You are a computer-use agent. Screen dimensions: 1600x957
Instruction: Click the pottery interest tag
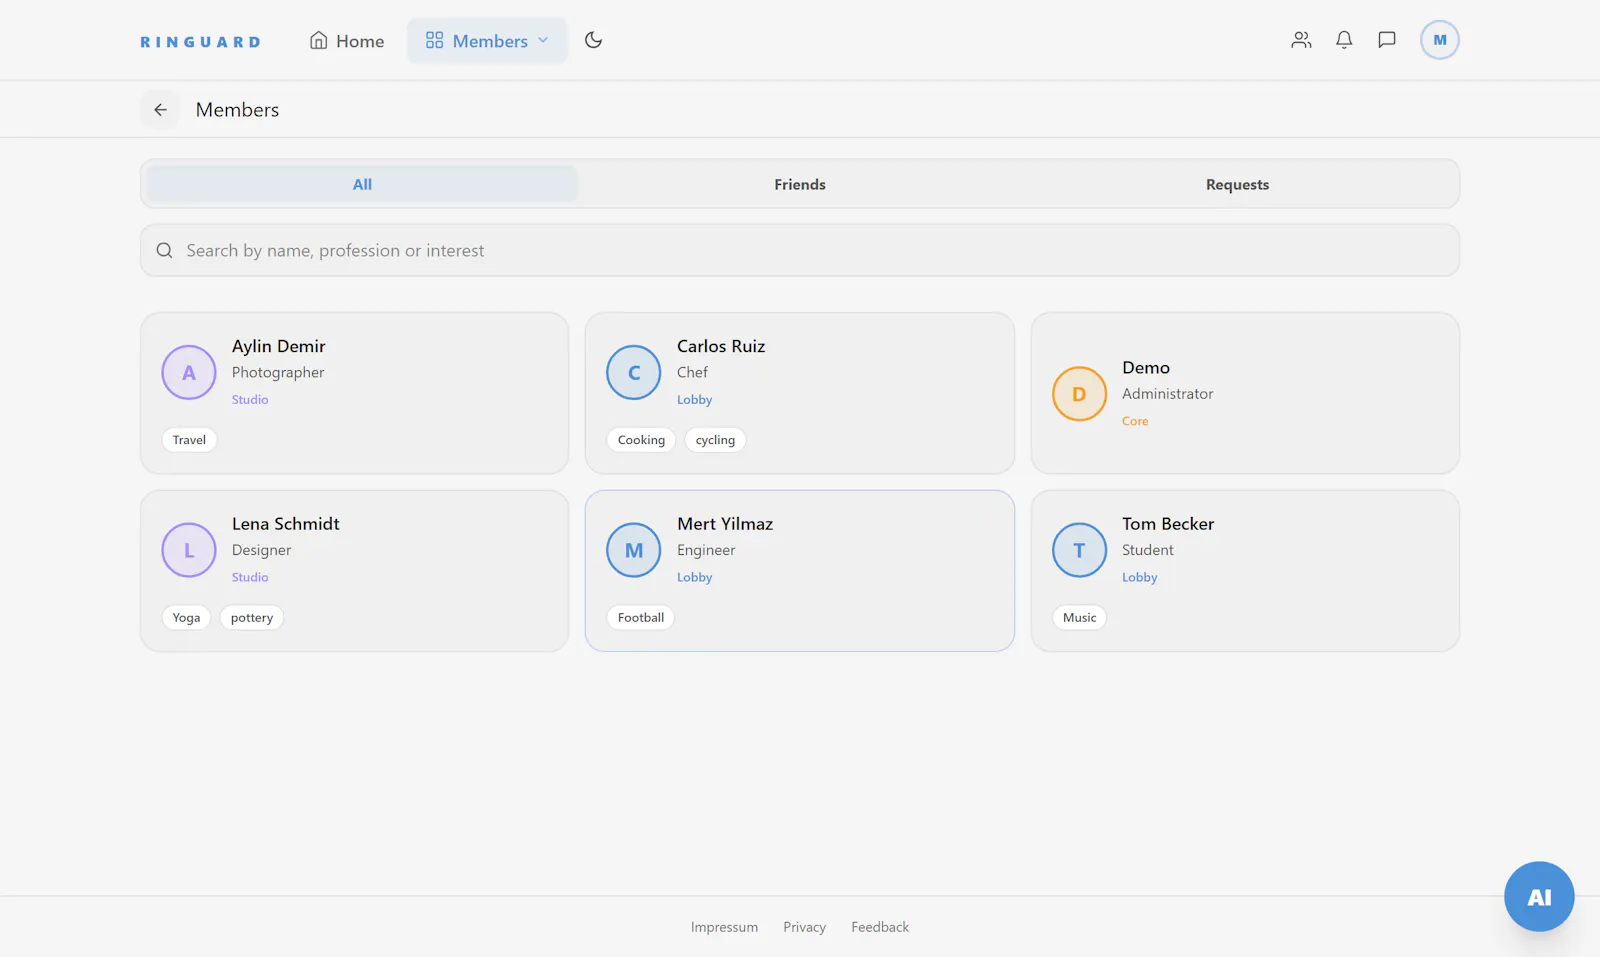click(252, 618)
